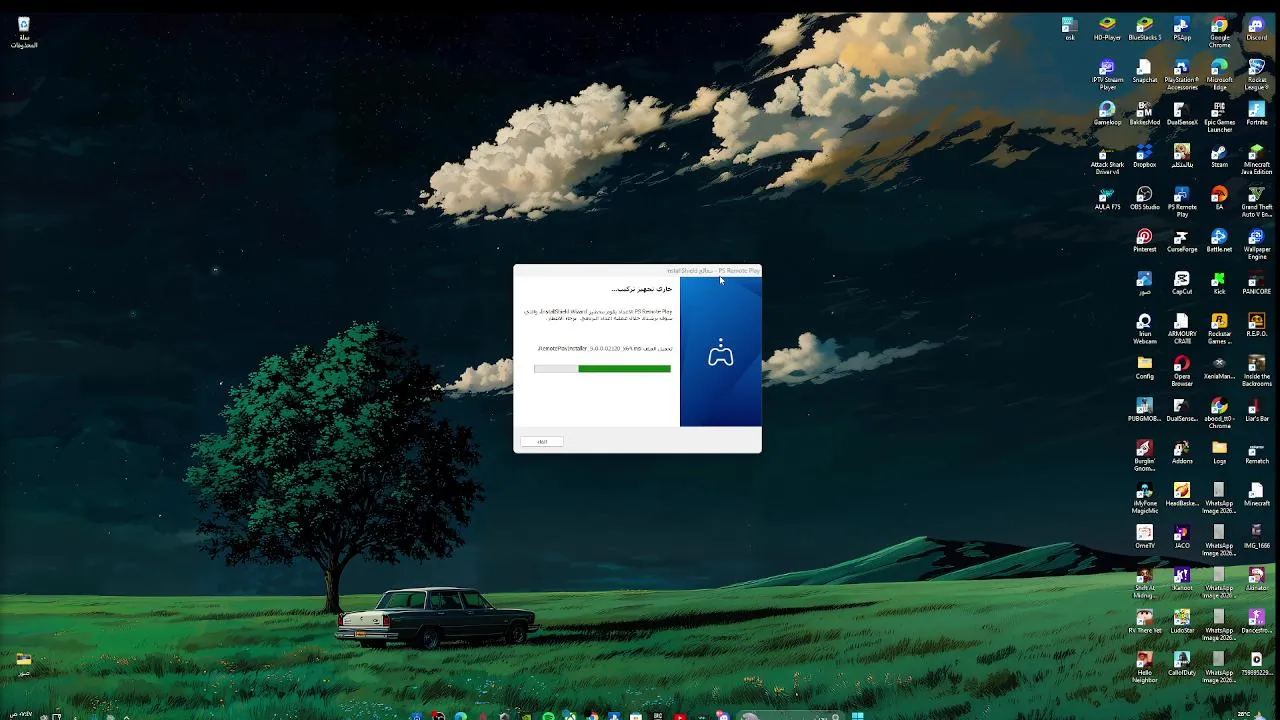Open the IMG_1666 file on desktop
Image resolution: width=1280 pixels, height=720 pixels.
(1256, 536)
